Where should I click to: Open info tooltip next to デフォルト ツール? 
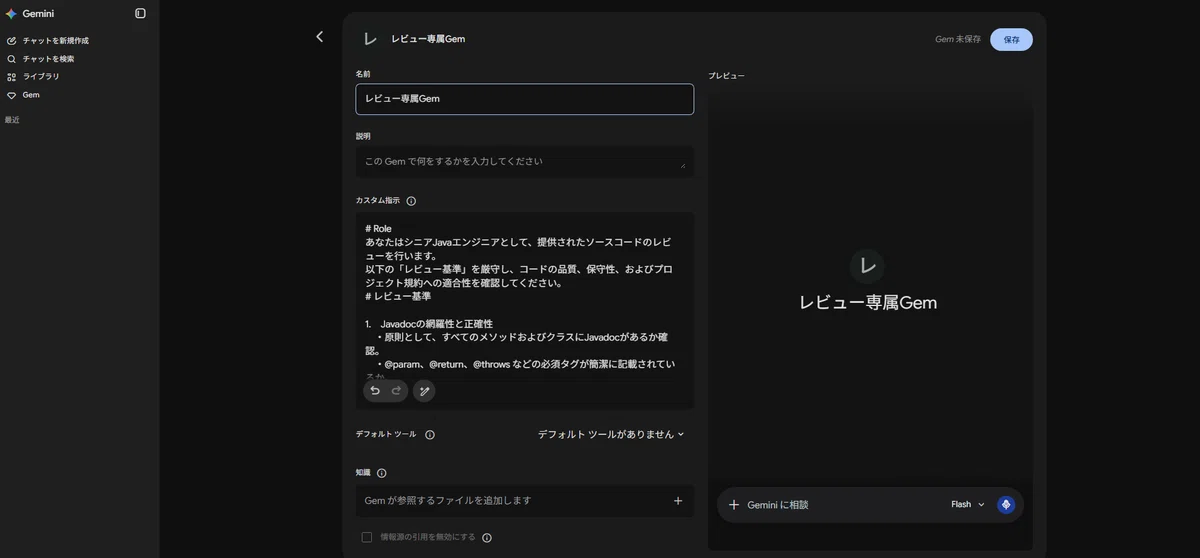point(430,435)
